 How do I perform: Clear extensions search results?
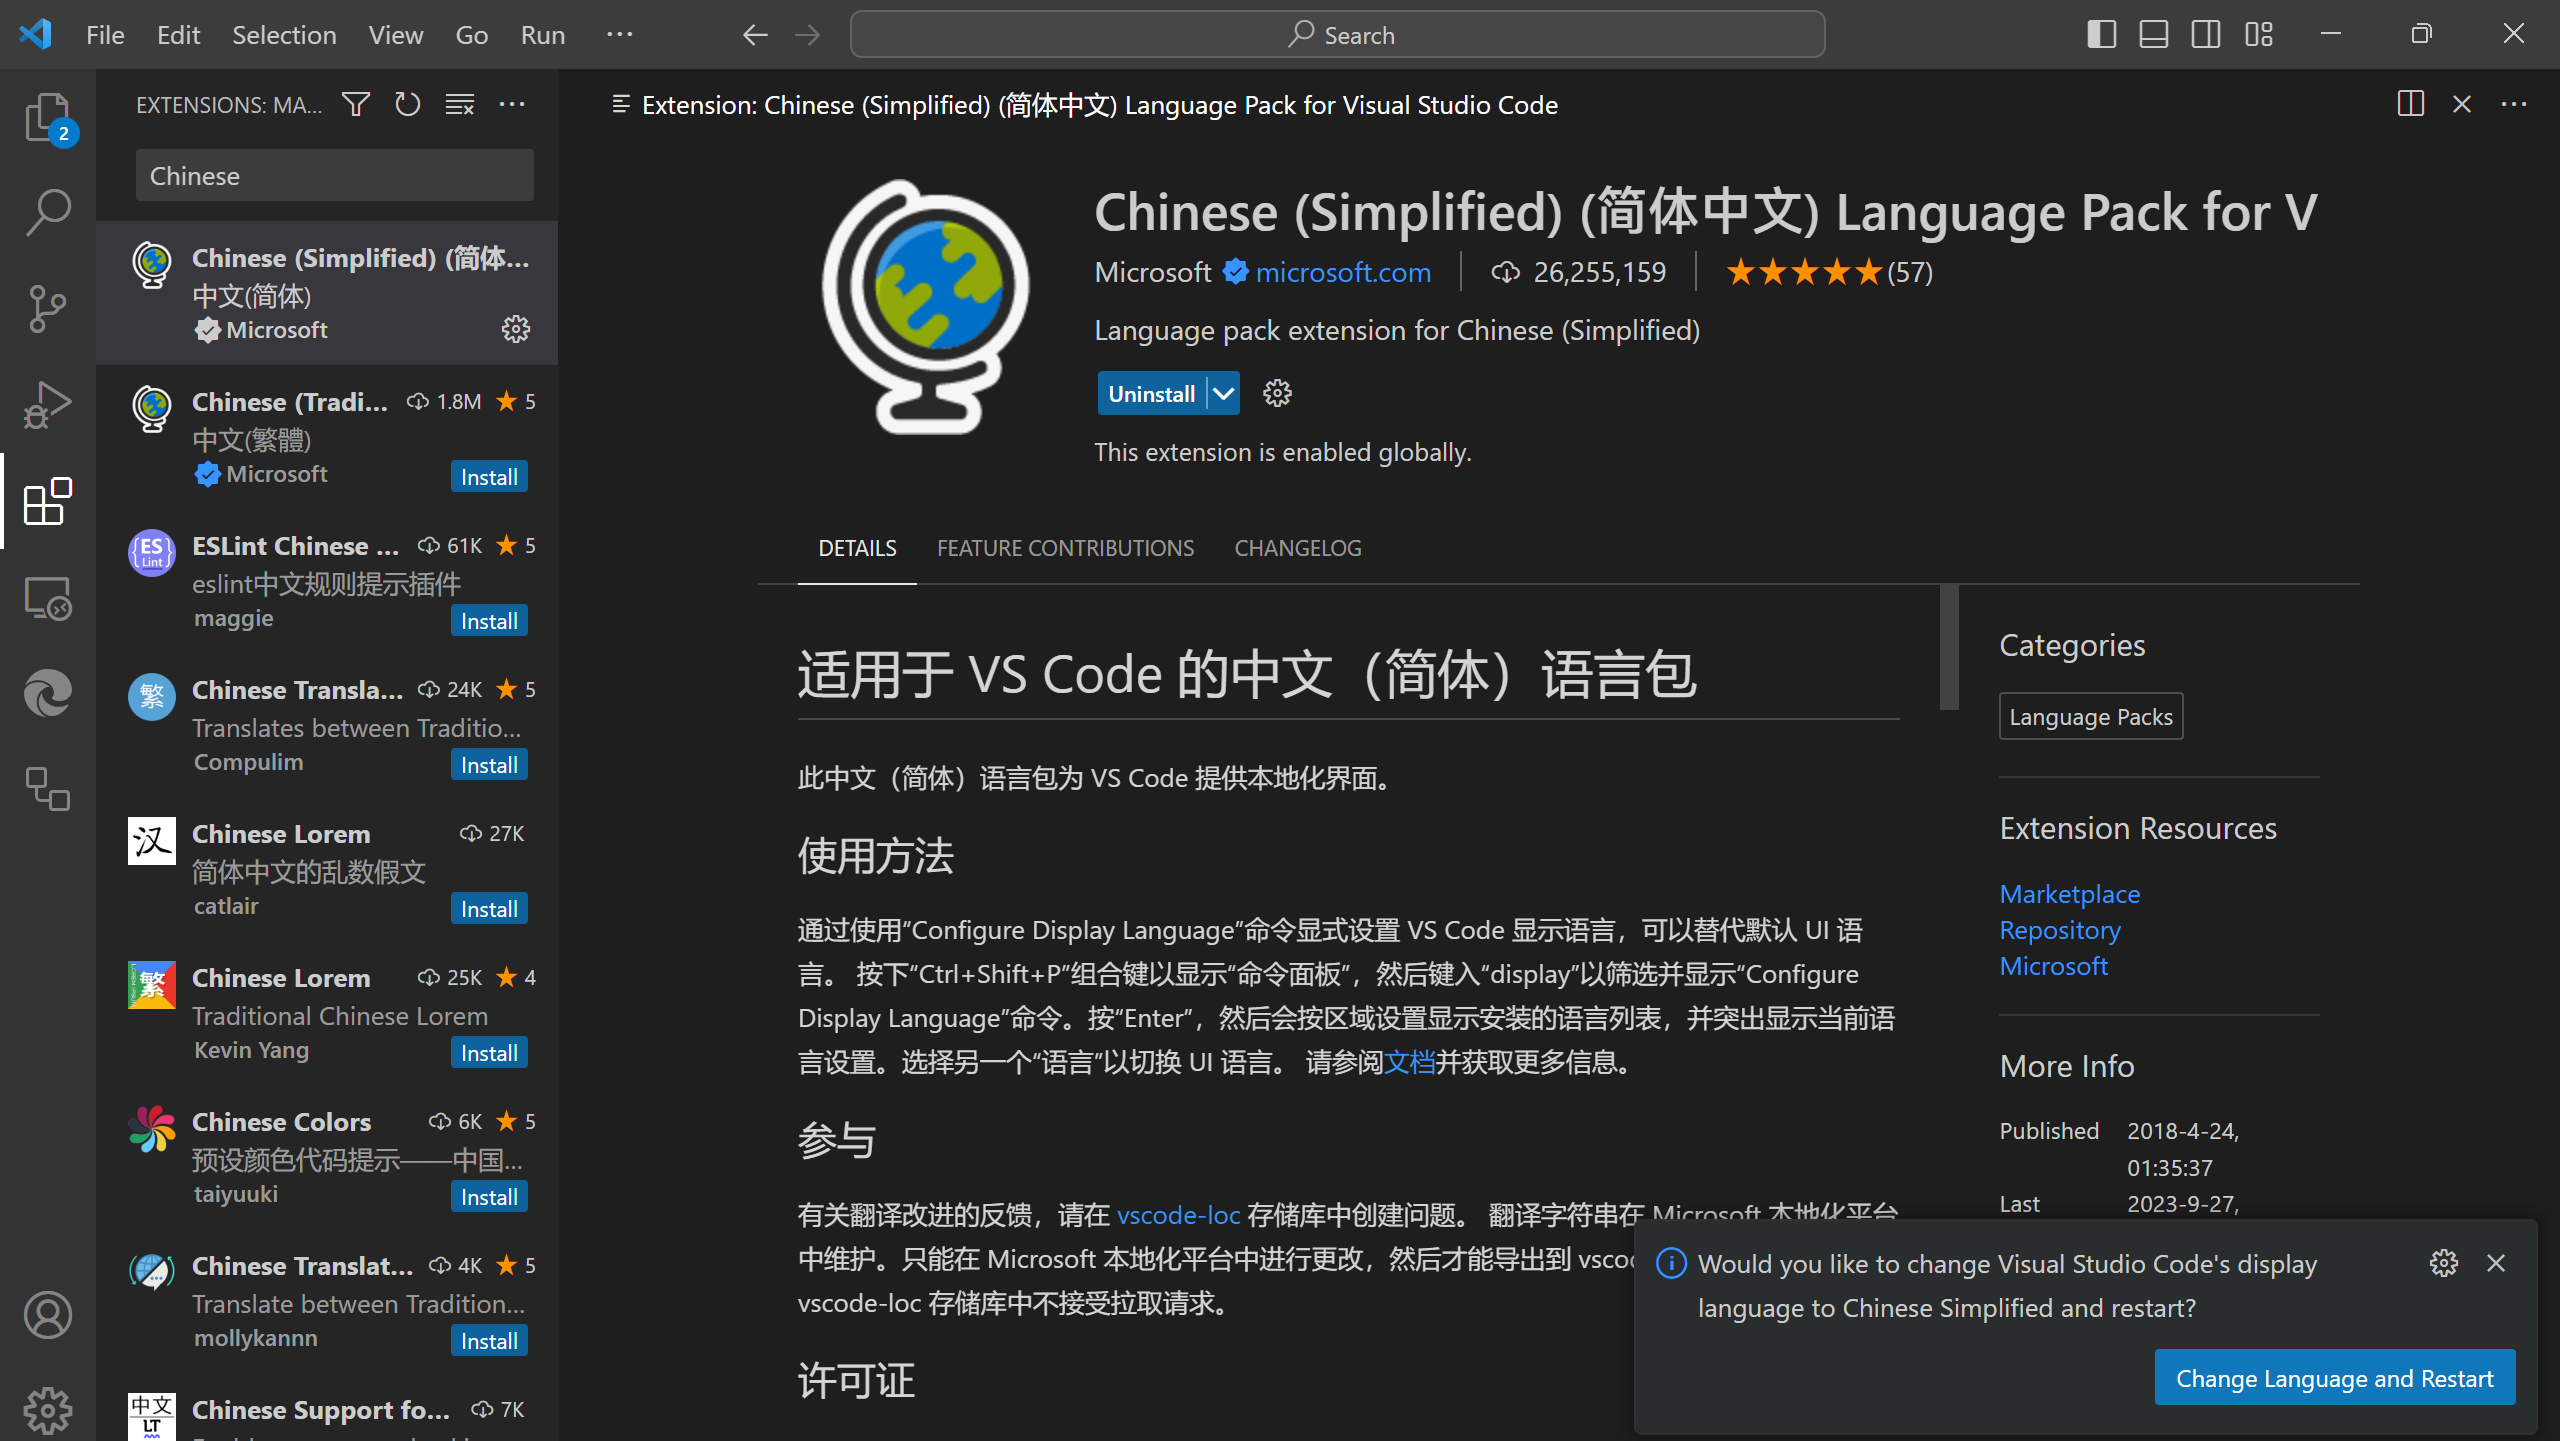pyautogui.click(x=460, y=104)
